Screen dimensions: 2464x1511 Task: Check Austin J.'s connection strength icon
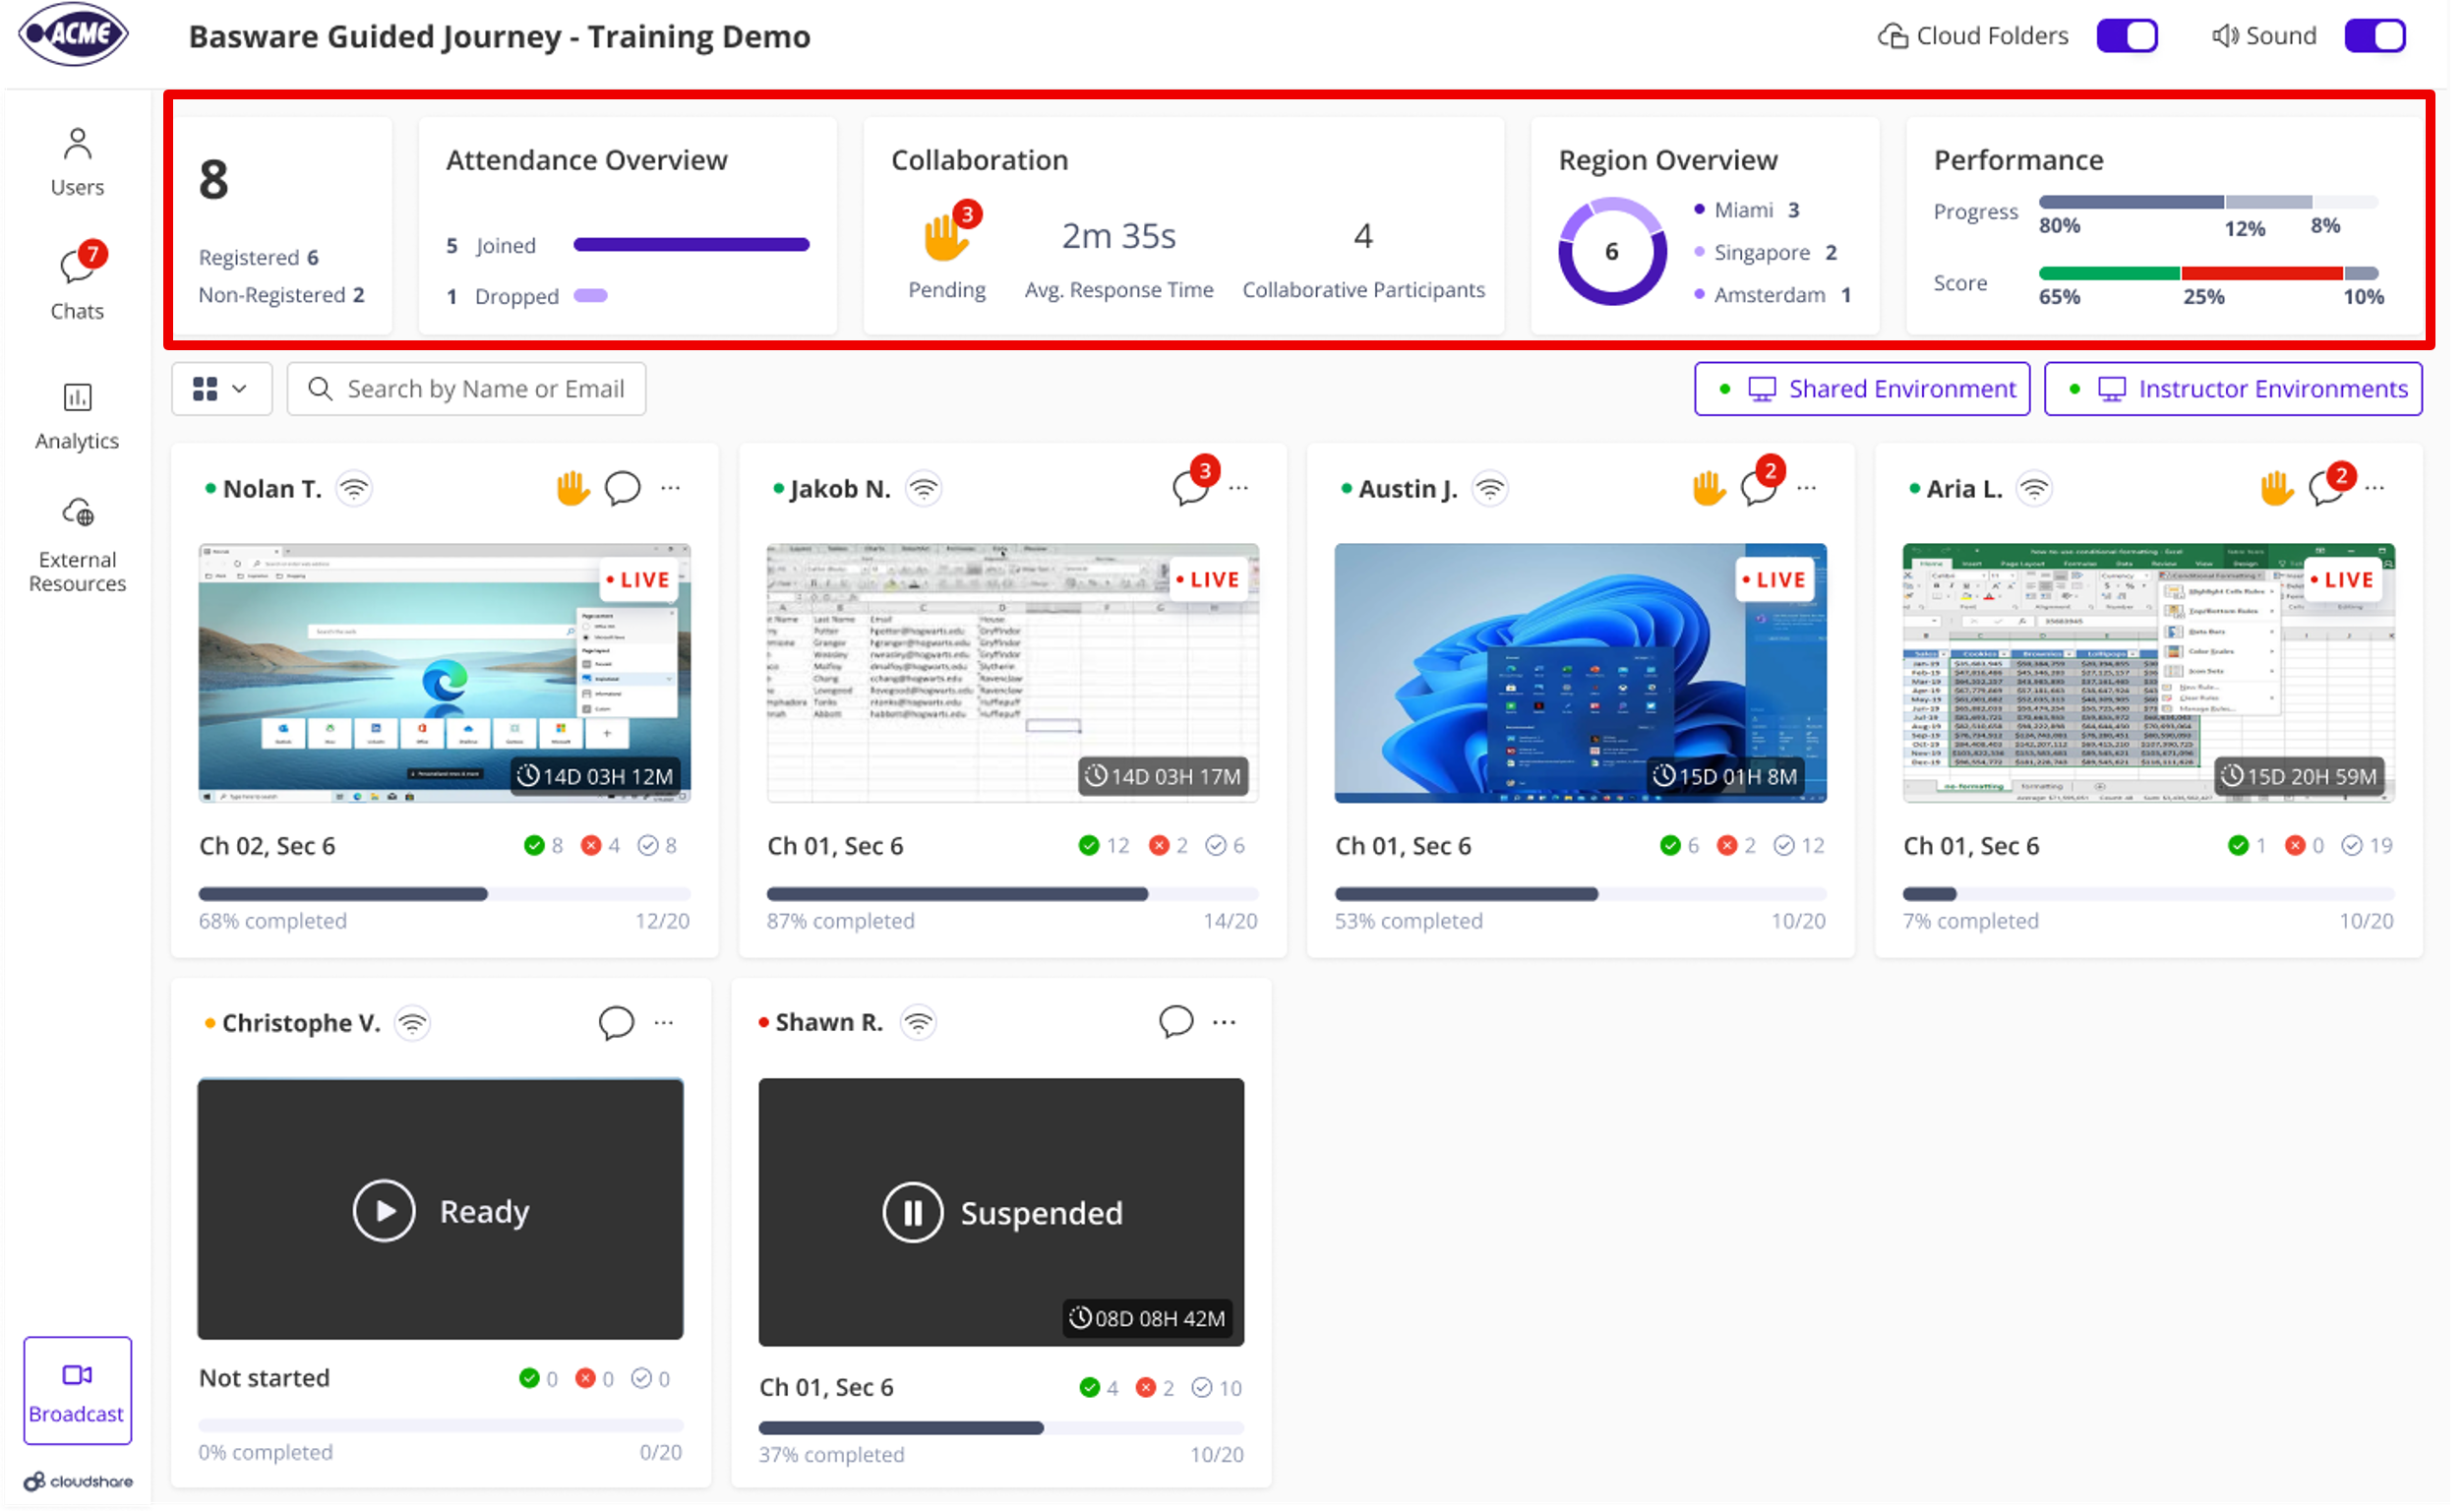(1489, 488)
